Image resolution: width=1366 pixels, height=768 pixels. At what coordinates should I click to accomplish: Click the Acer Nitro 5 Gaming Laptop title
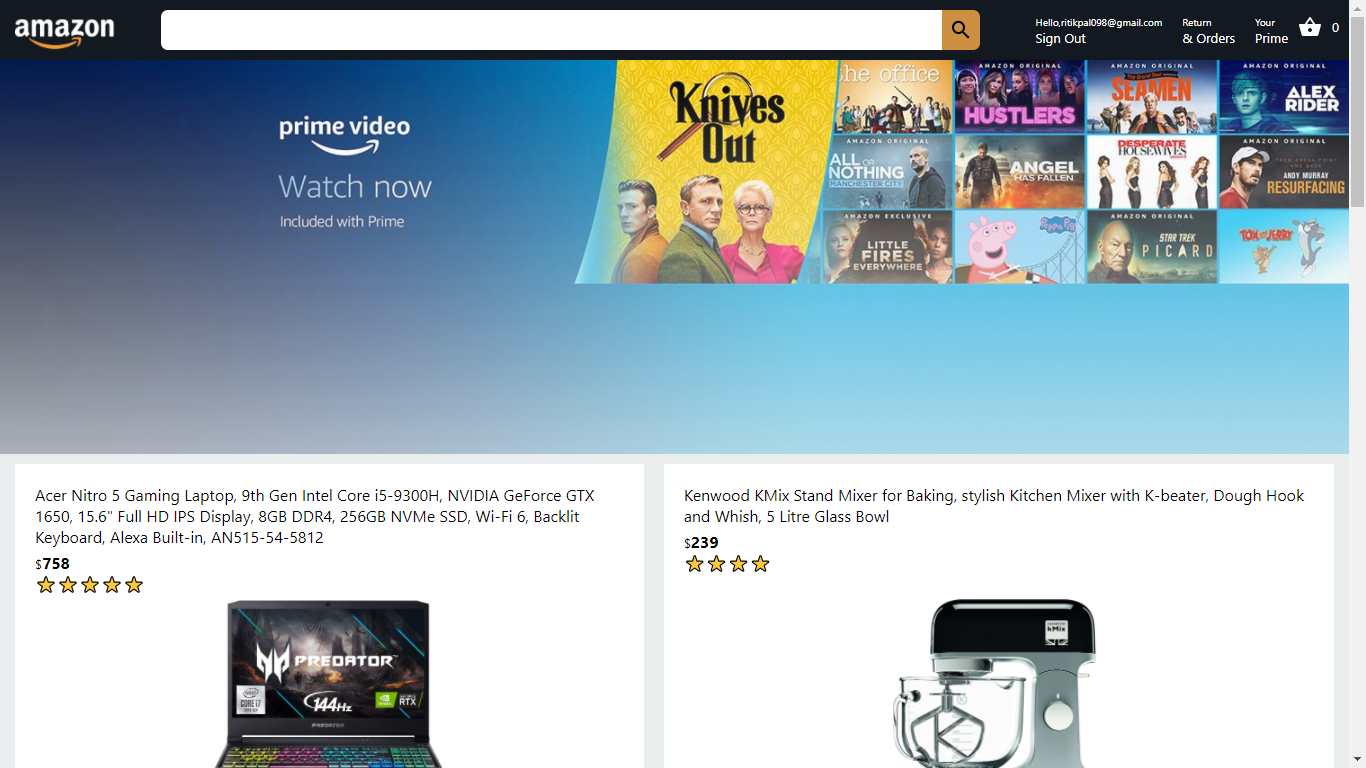(x=315, y=517)
